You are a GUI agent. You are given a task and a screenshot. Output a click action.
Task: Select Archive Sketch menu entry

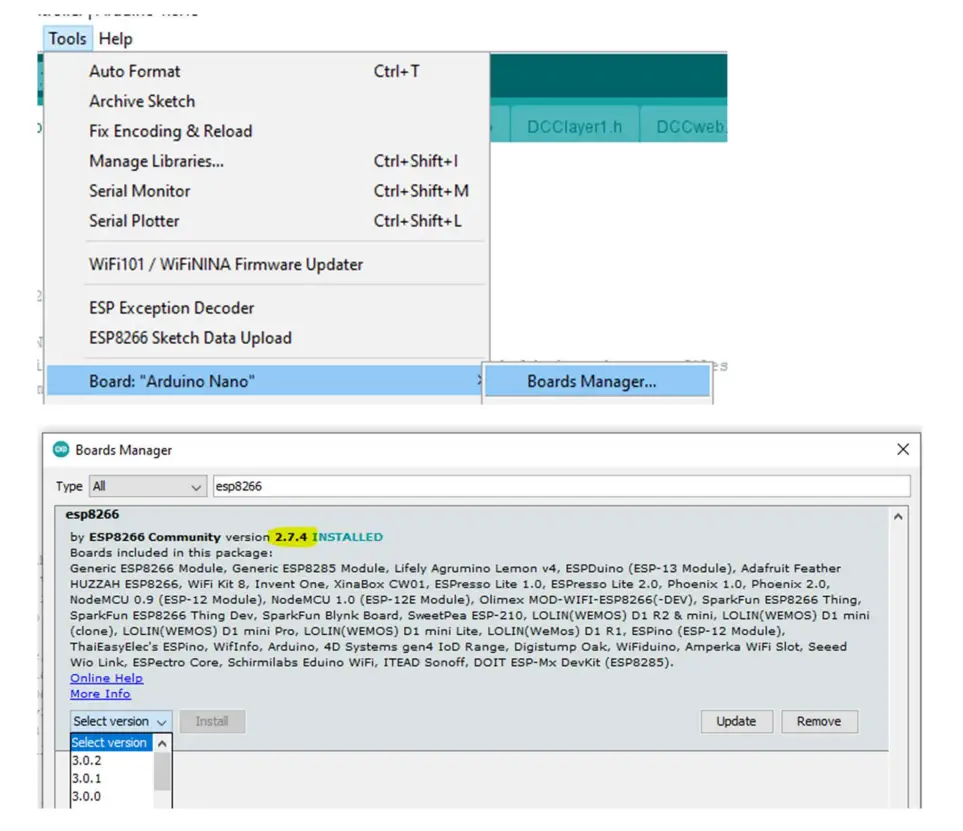pyautogui.click(x=266, y=101)
